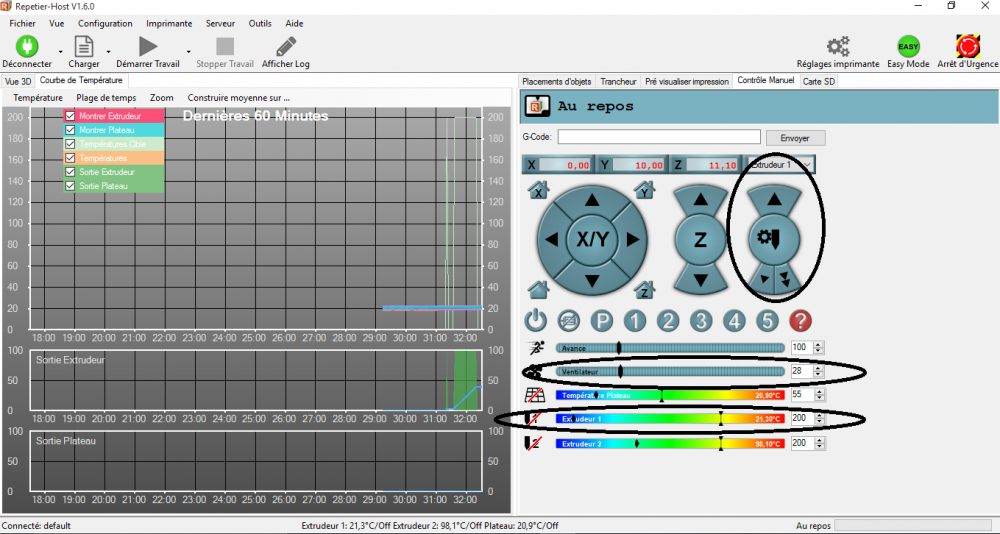
Task: Raise Z axis with up arrow
Action: [700, 200]
